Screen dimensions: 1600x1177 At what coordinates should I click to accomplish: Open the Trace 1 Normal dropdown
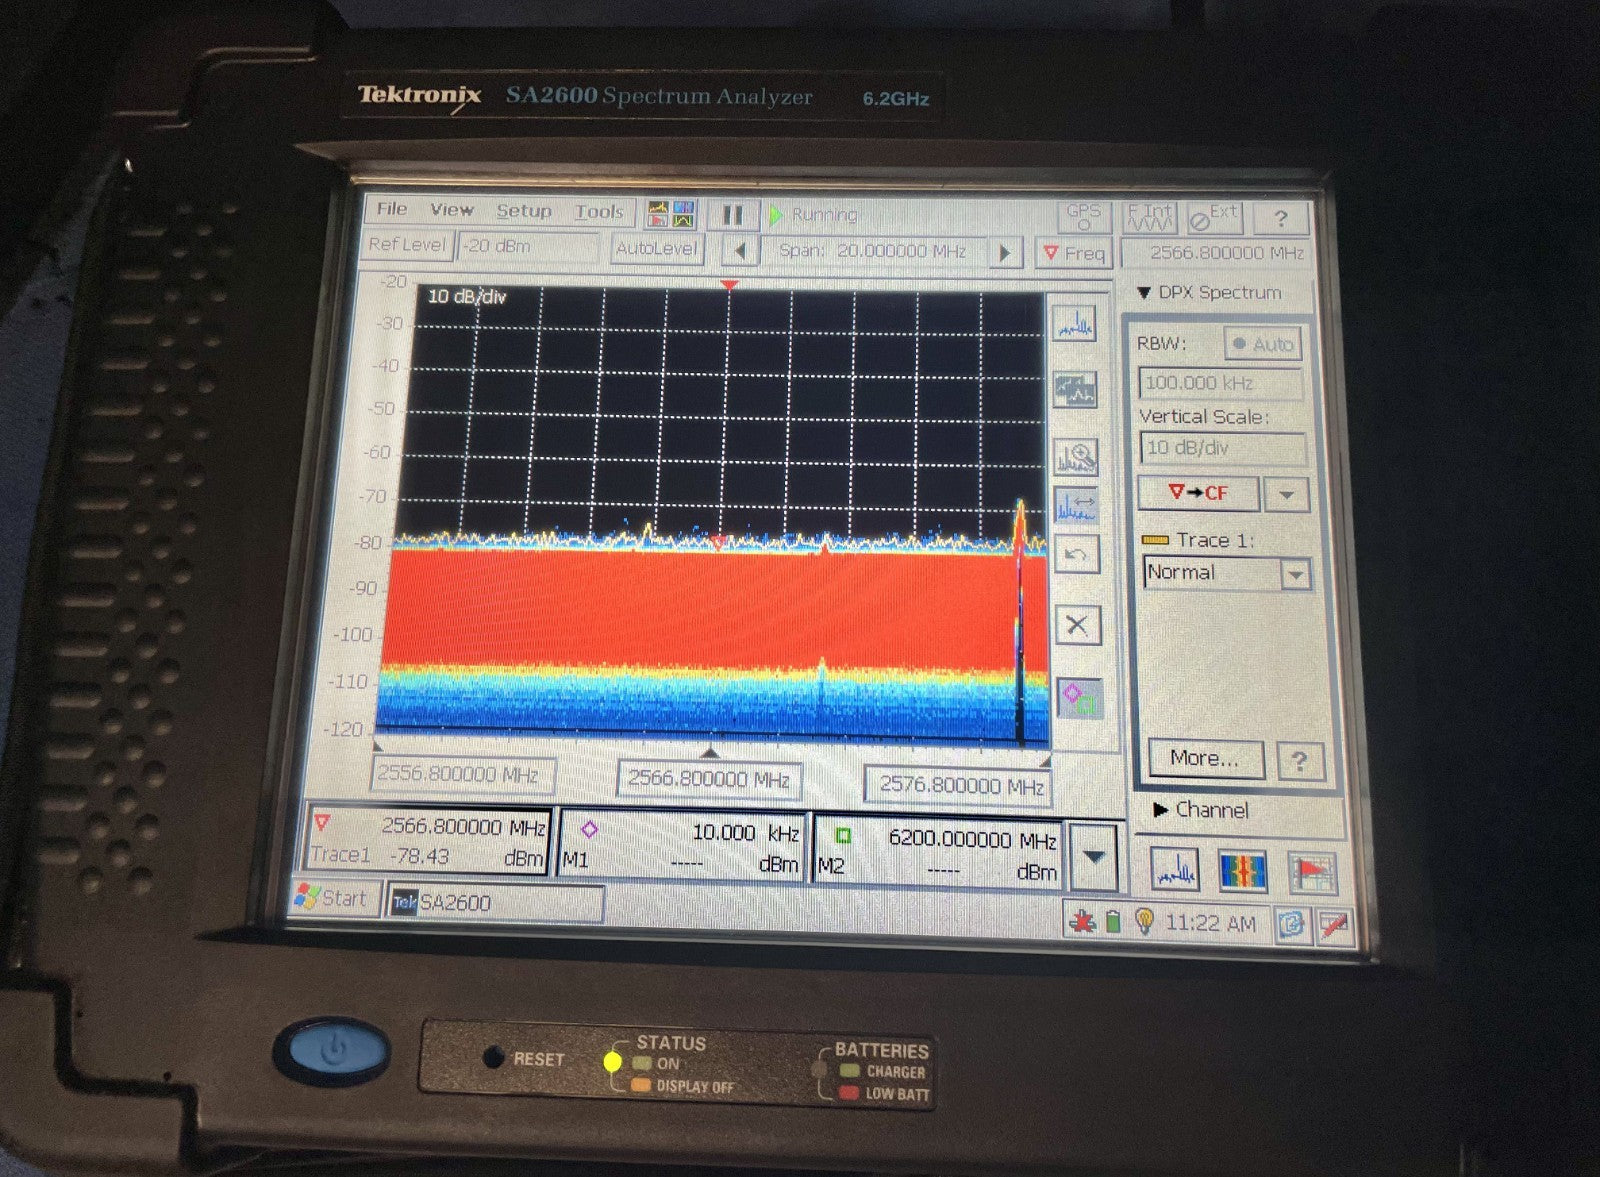pyautogui.click(x=1296, y=575)
